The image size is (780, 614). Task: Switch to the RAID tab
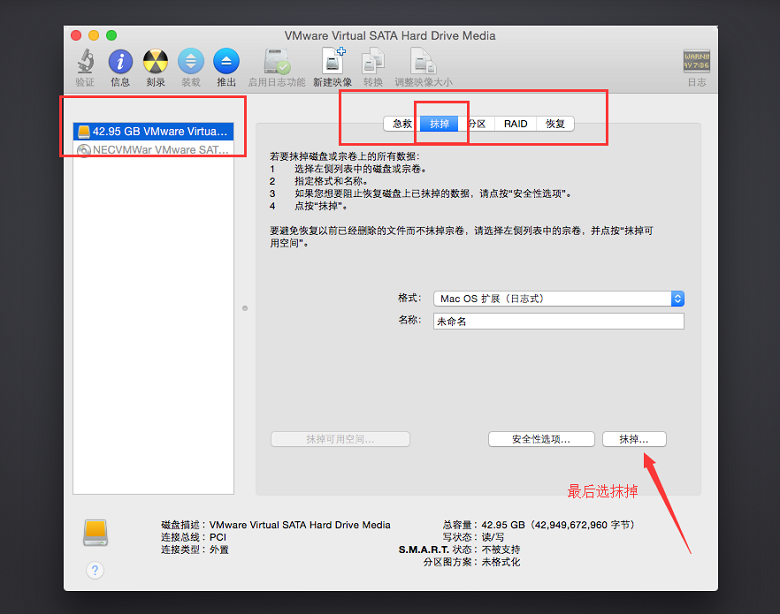click(x=515, y=124)
